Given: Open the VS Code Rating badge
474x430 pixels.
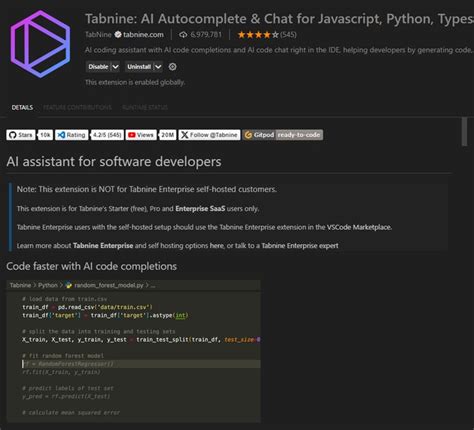Looking at the screenshot, I should click(x=89, y=135).
